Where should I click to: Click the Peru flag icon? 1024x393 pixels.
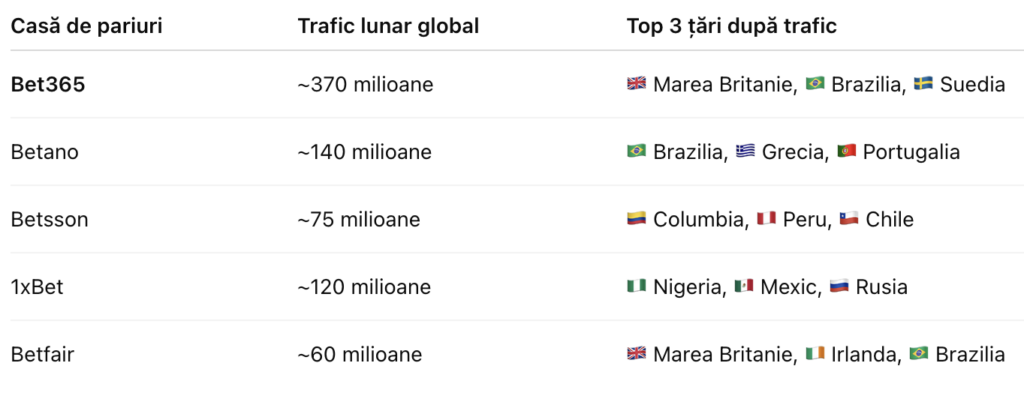click(766, 219)
